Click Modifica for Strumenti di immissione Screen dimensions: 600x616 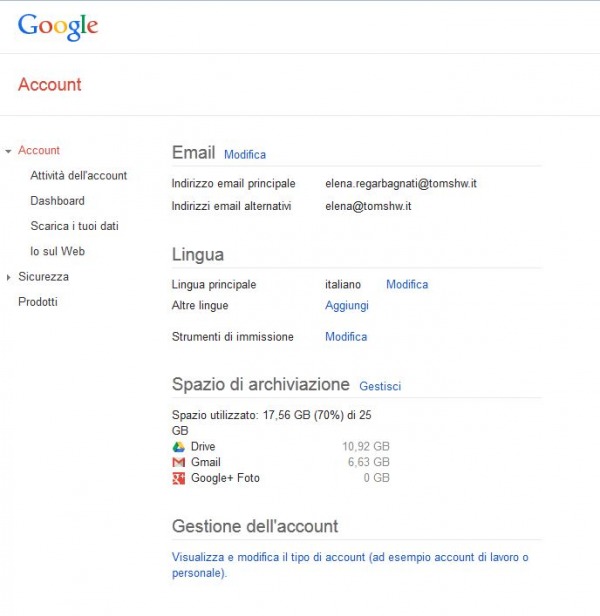click(x=346, y=336)
